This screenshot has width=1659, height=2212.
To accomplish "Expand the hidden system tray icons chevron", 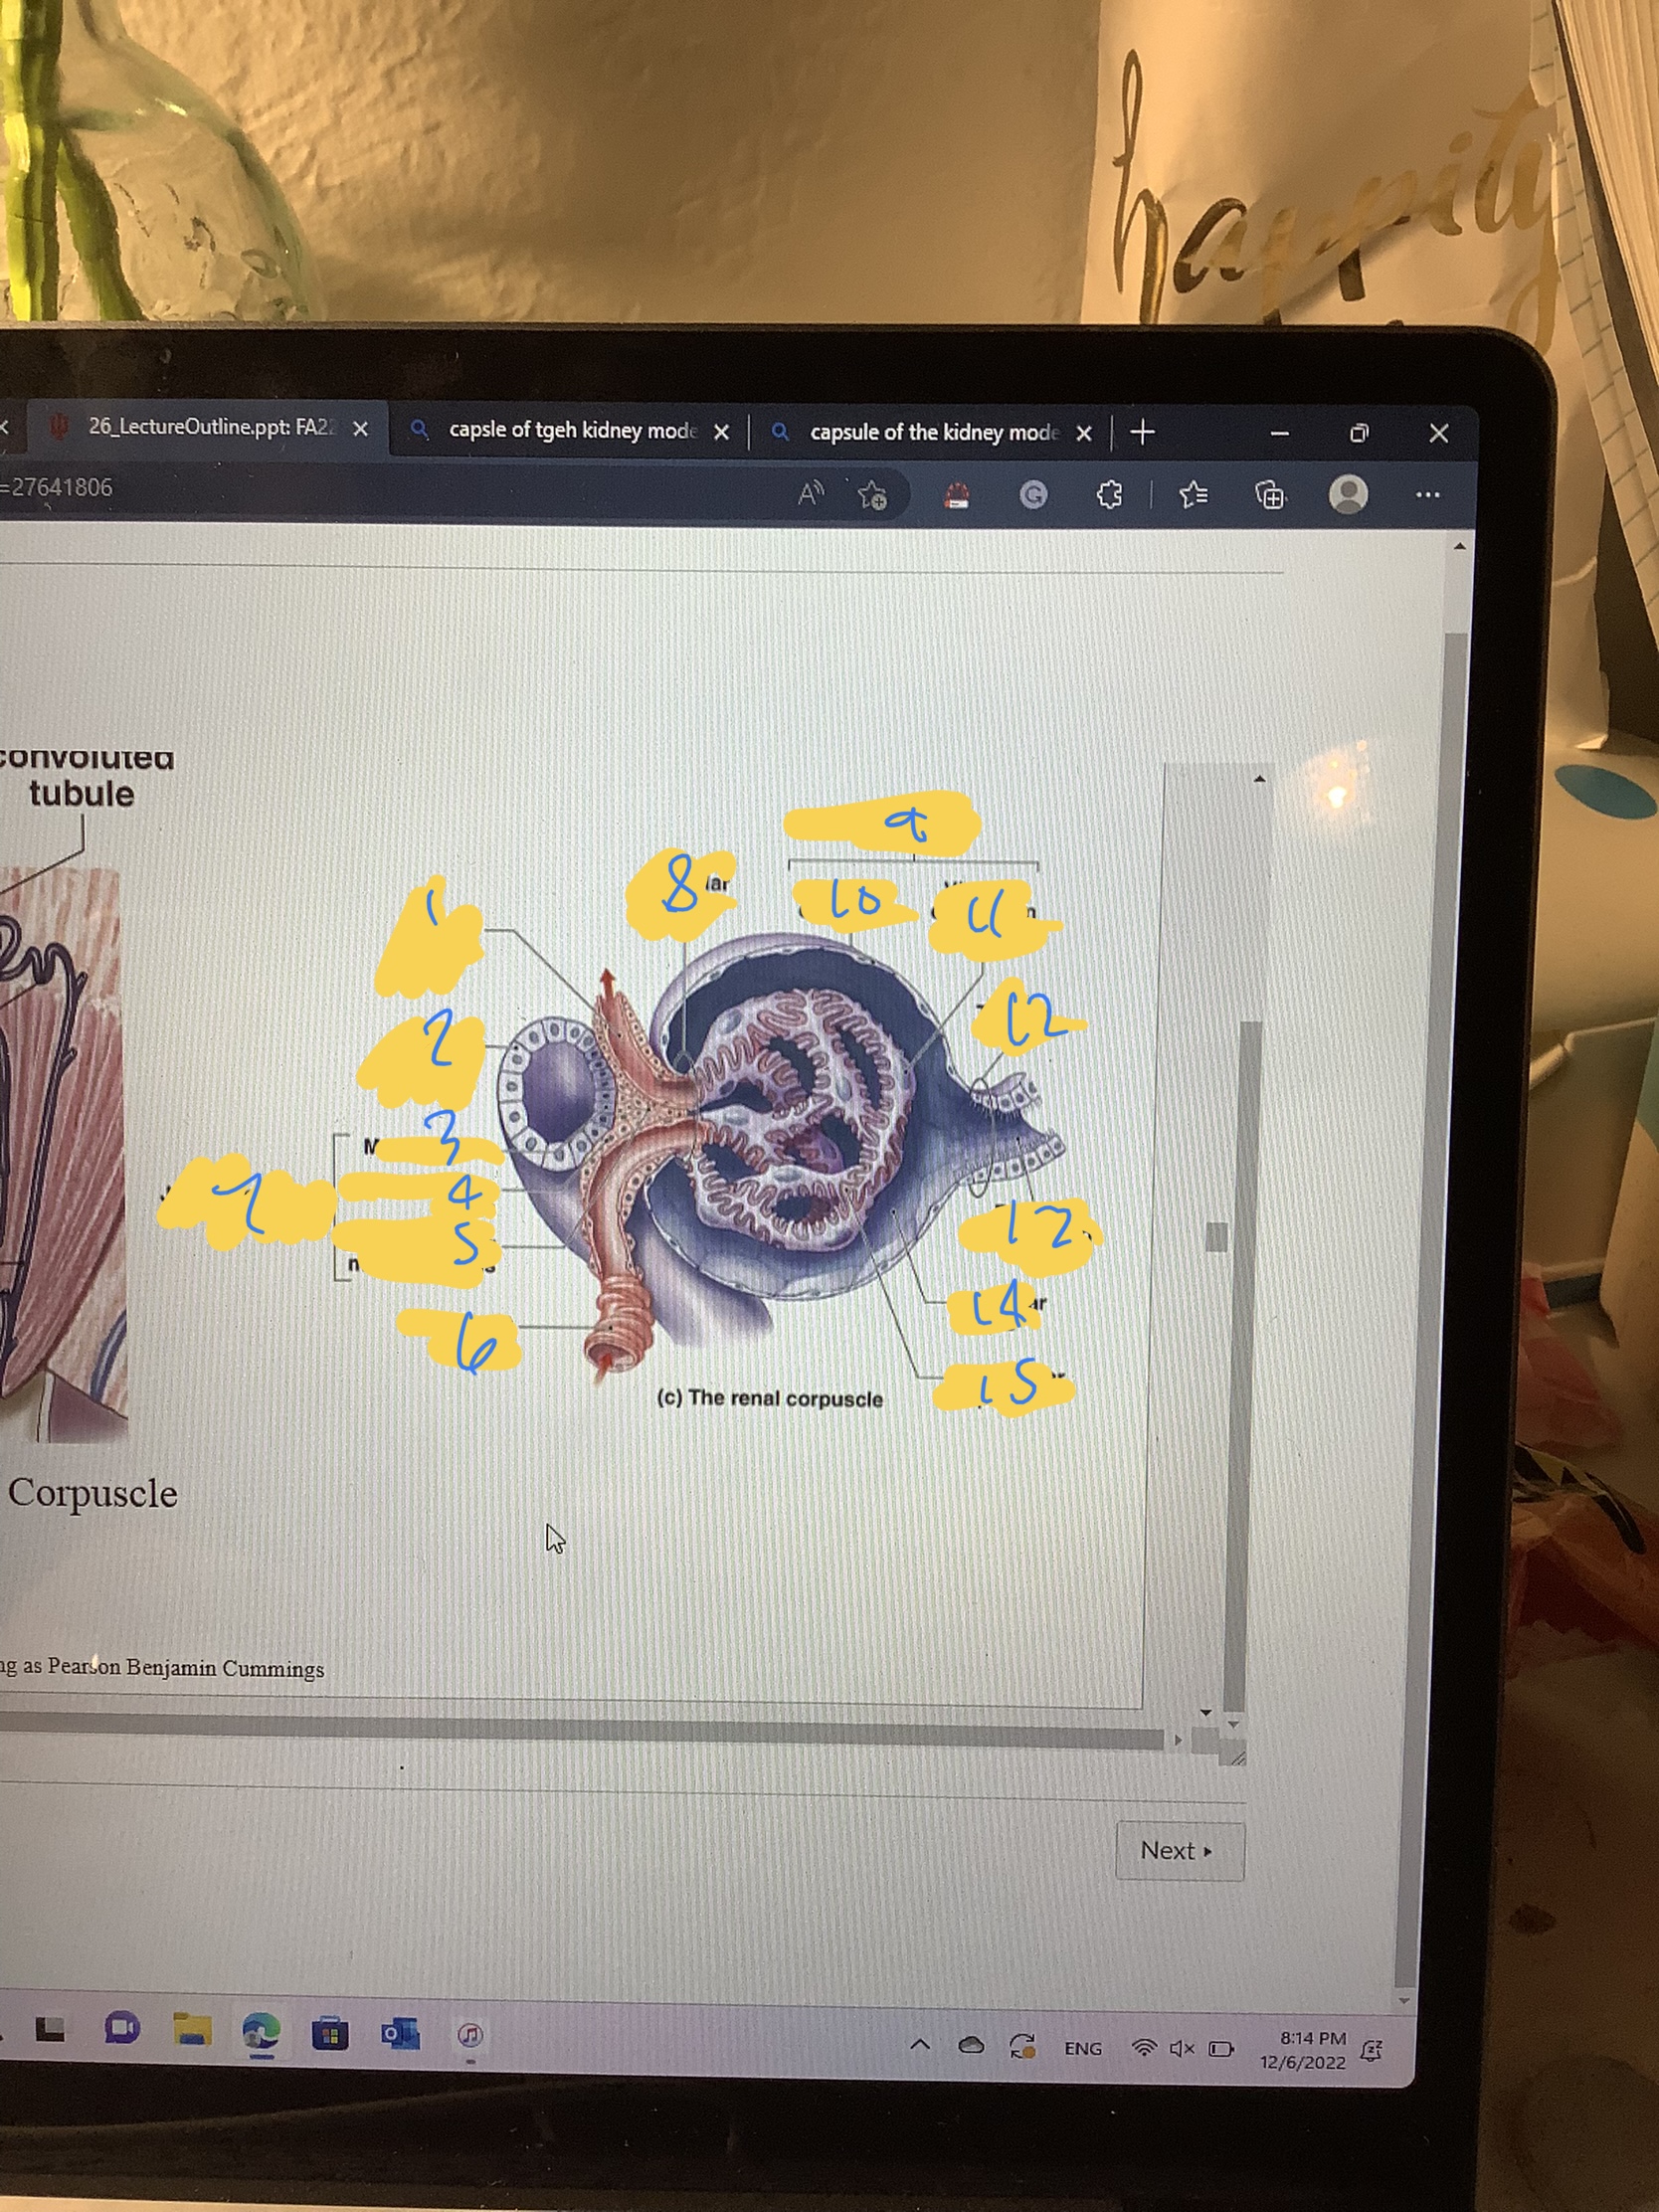I will coord(920,2046).
